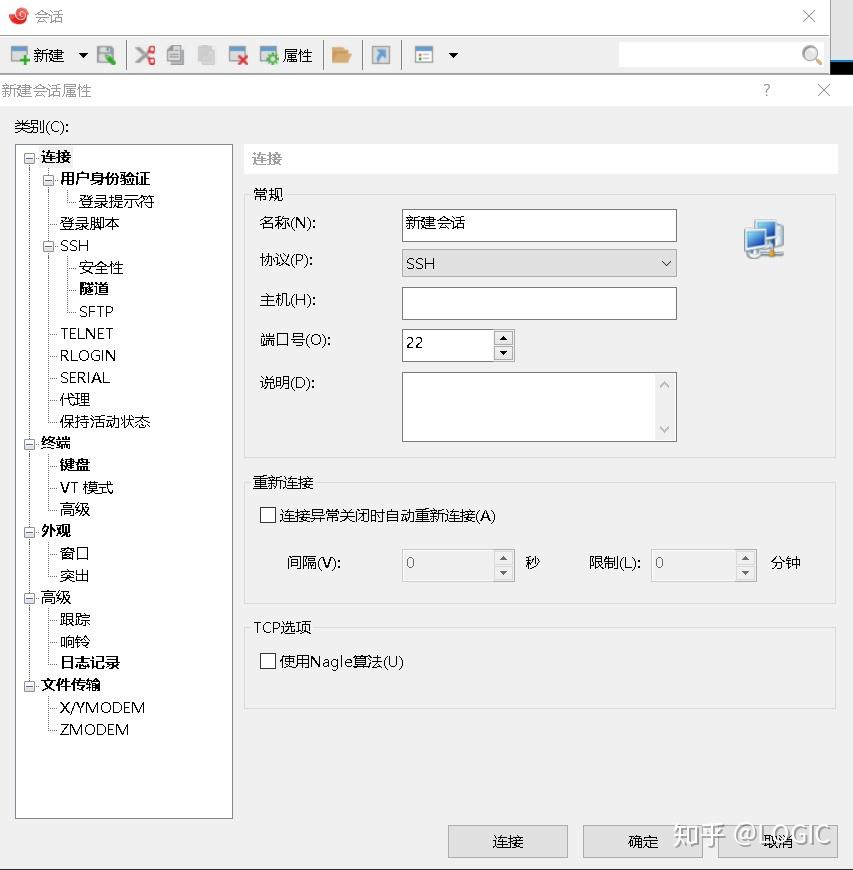Click the copy session icon
The width and height of the screenshot is (853, 870).
(175, 55)
